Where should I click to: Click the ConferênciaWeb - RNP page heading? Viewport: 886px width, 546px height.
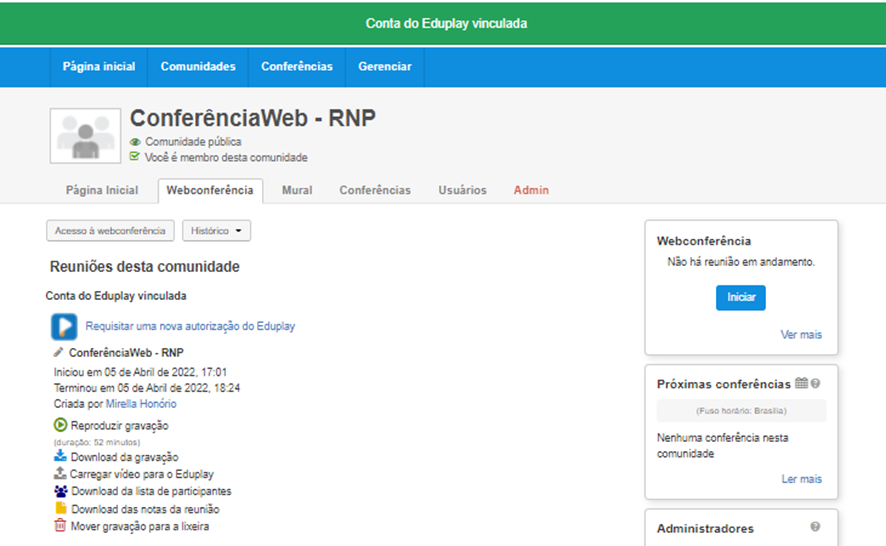coord(253,118)
